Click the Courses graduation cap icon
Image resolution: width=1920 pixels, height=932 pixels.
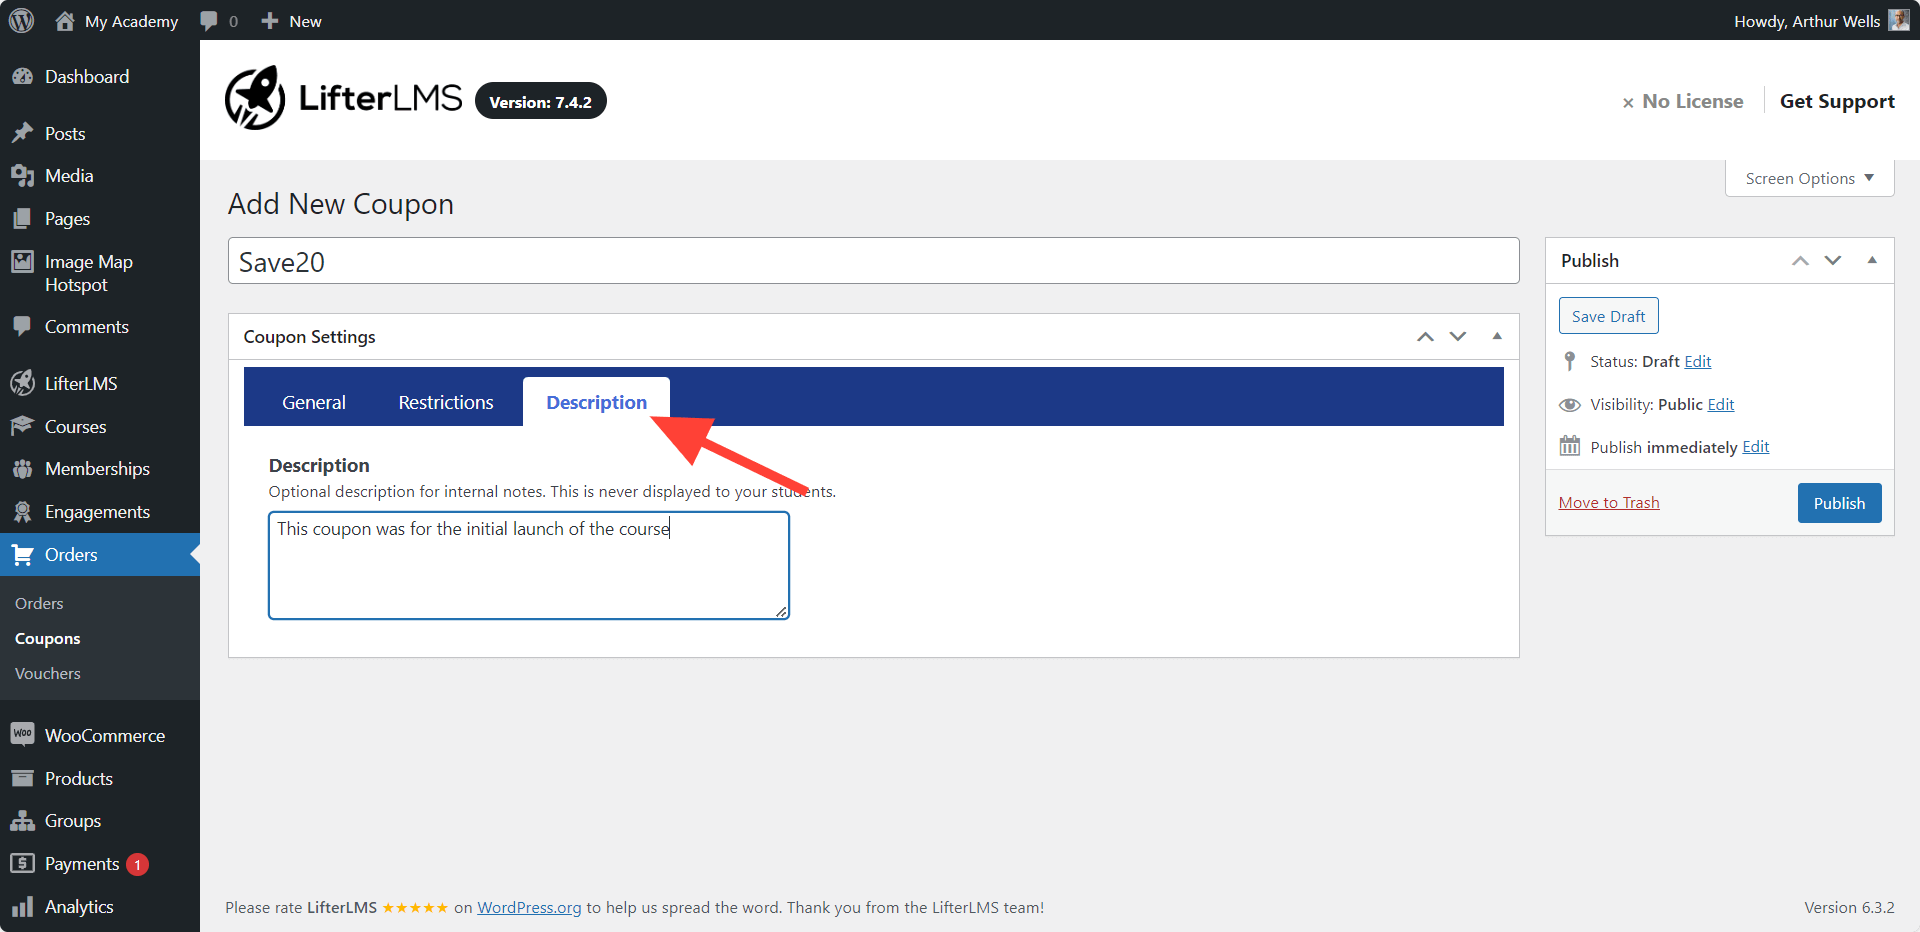point(22,426)
